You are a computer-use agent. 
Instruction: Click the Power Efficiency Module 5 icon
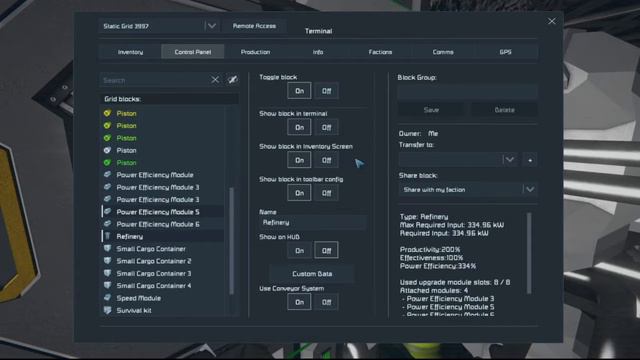click(107, 211)
